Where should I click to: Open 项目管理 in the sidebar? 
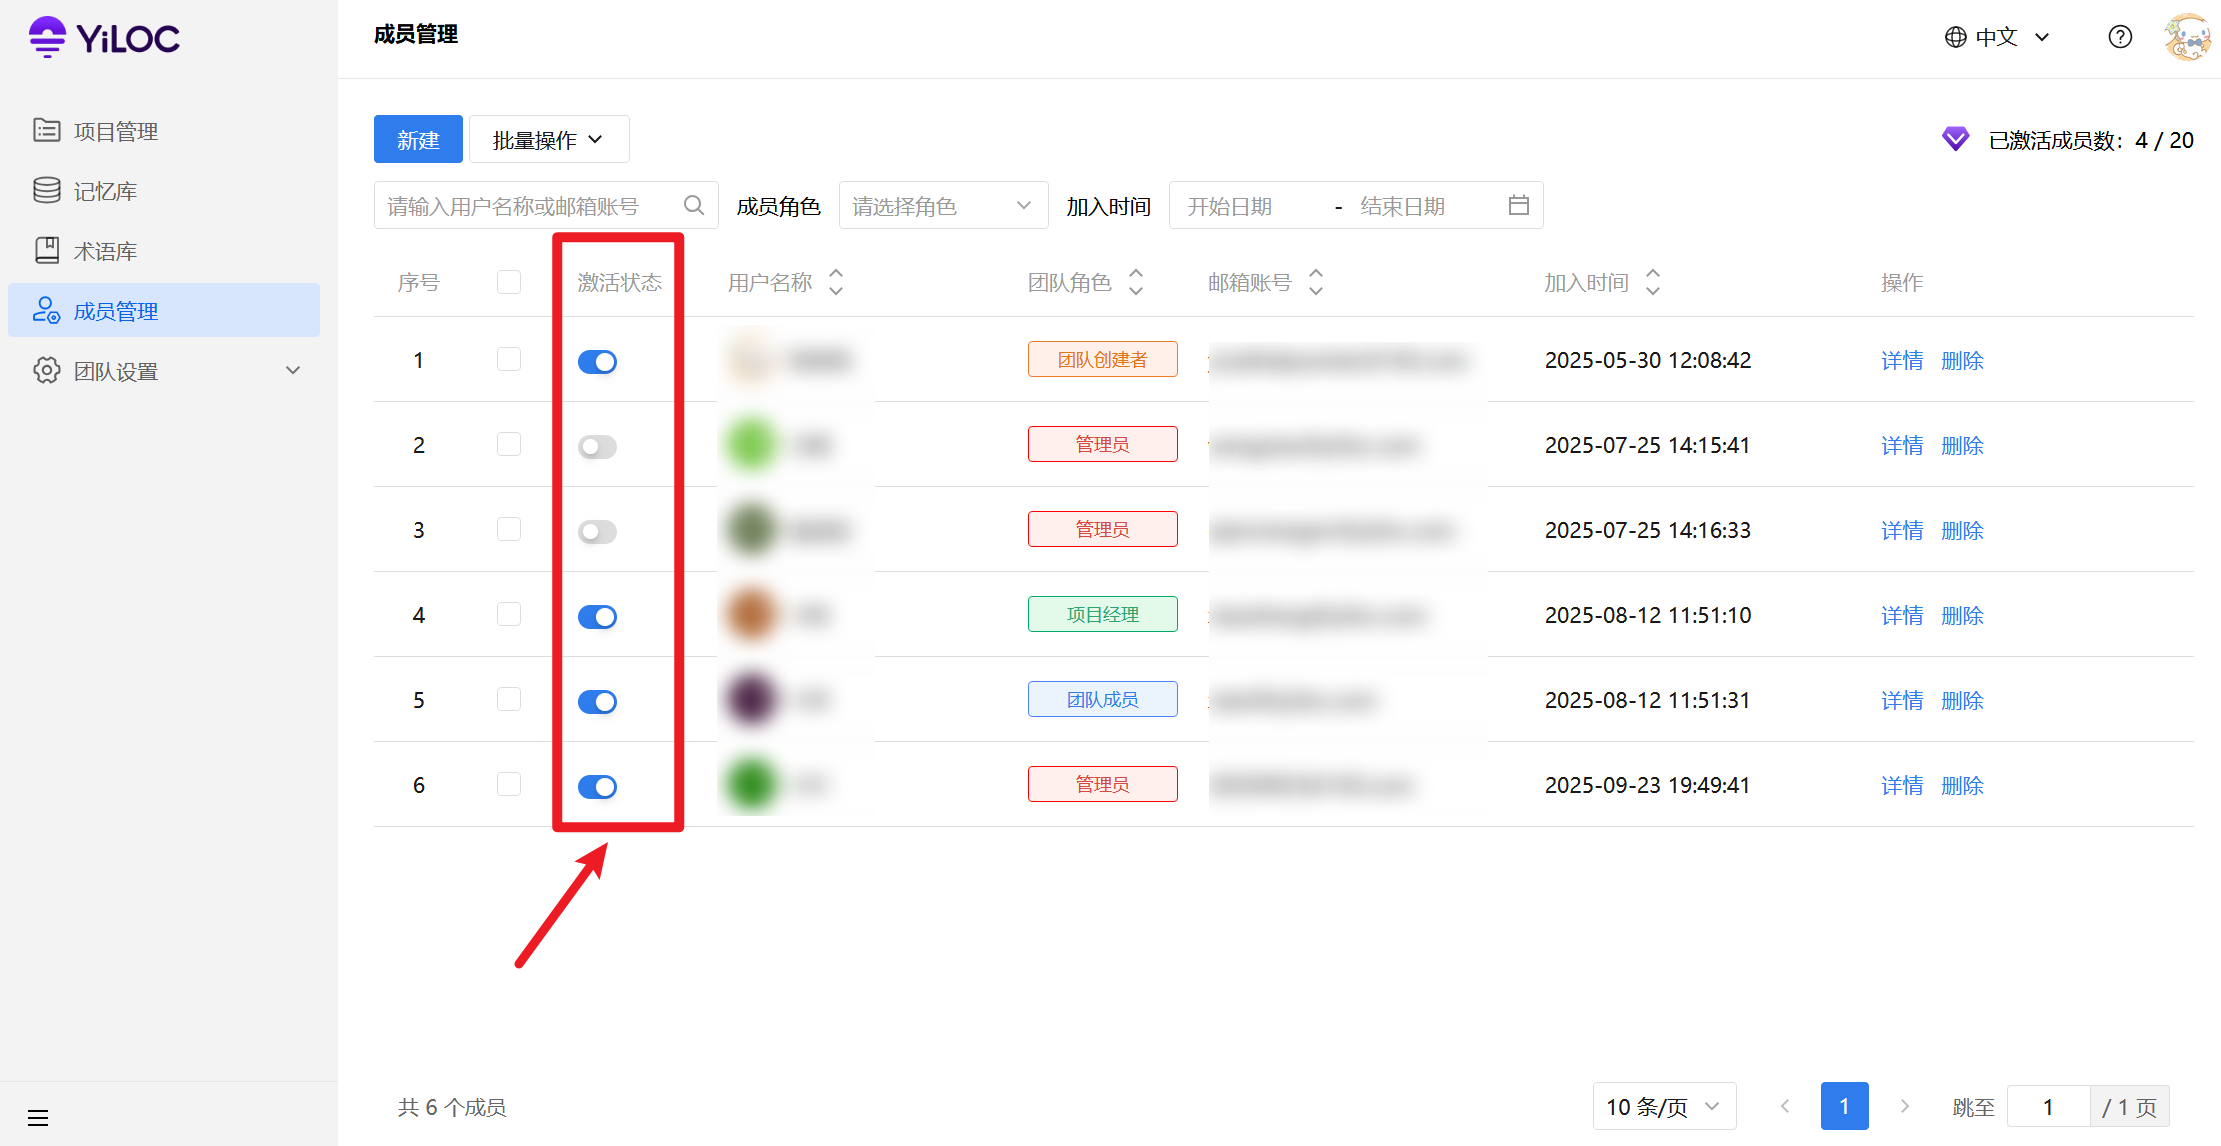115,131
